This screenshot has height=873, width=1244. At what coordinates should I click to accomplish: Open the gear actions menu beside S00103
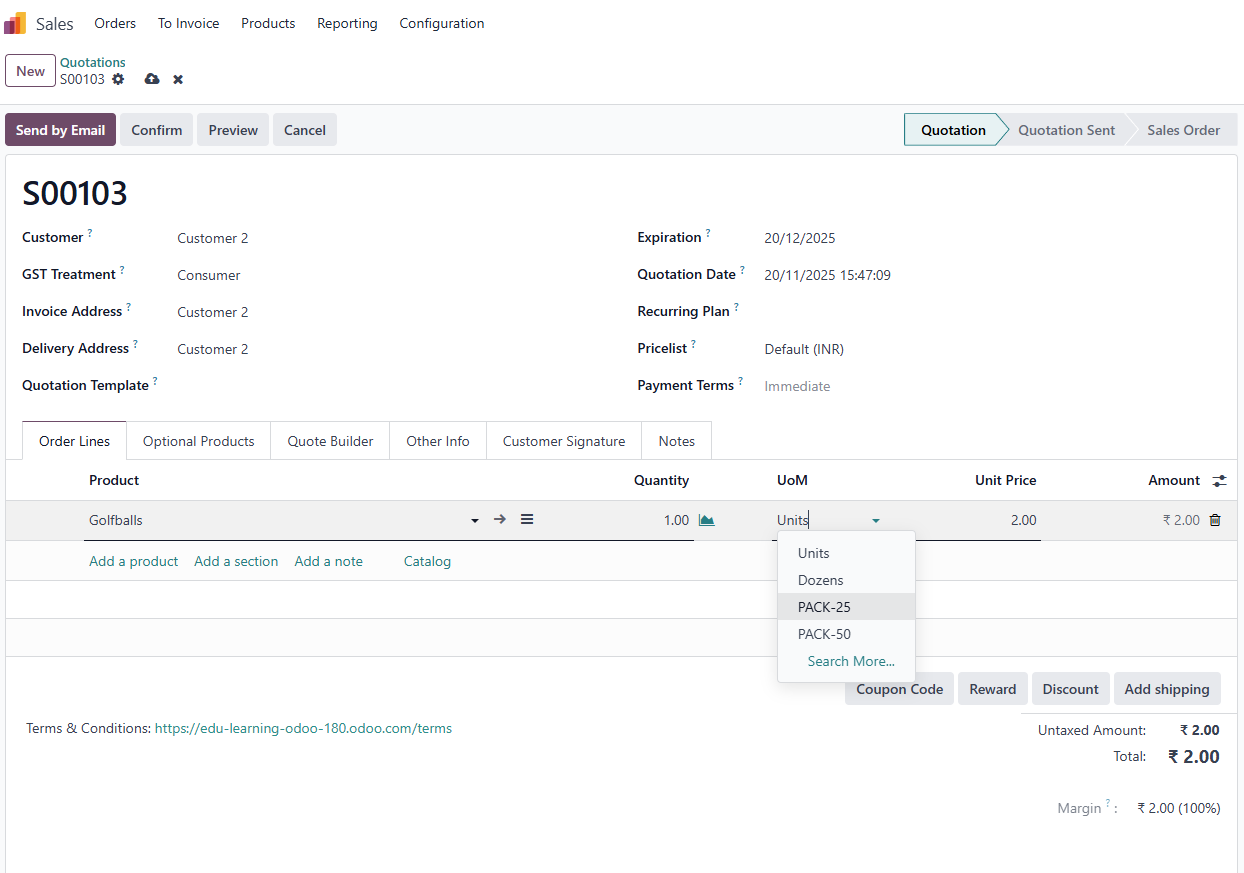[x=118, y=79]
